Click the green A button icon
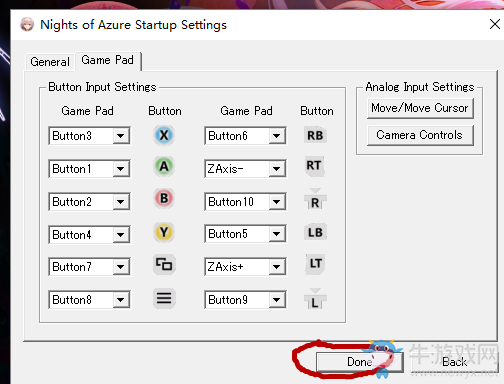Image resolution: width=504 pixels, height=384 pixels. click(x=164, y=166)
